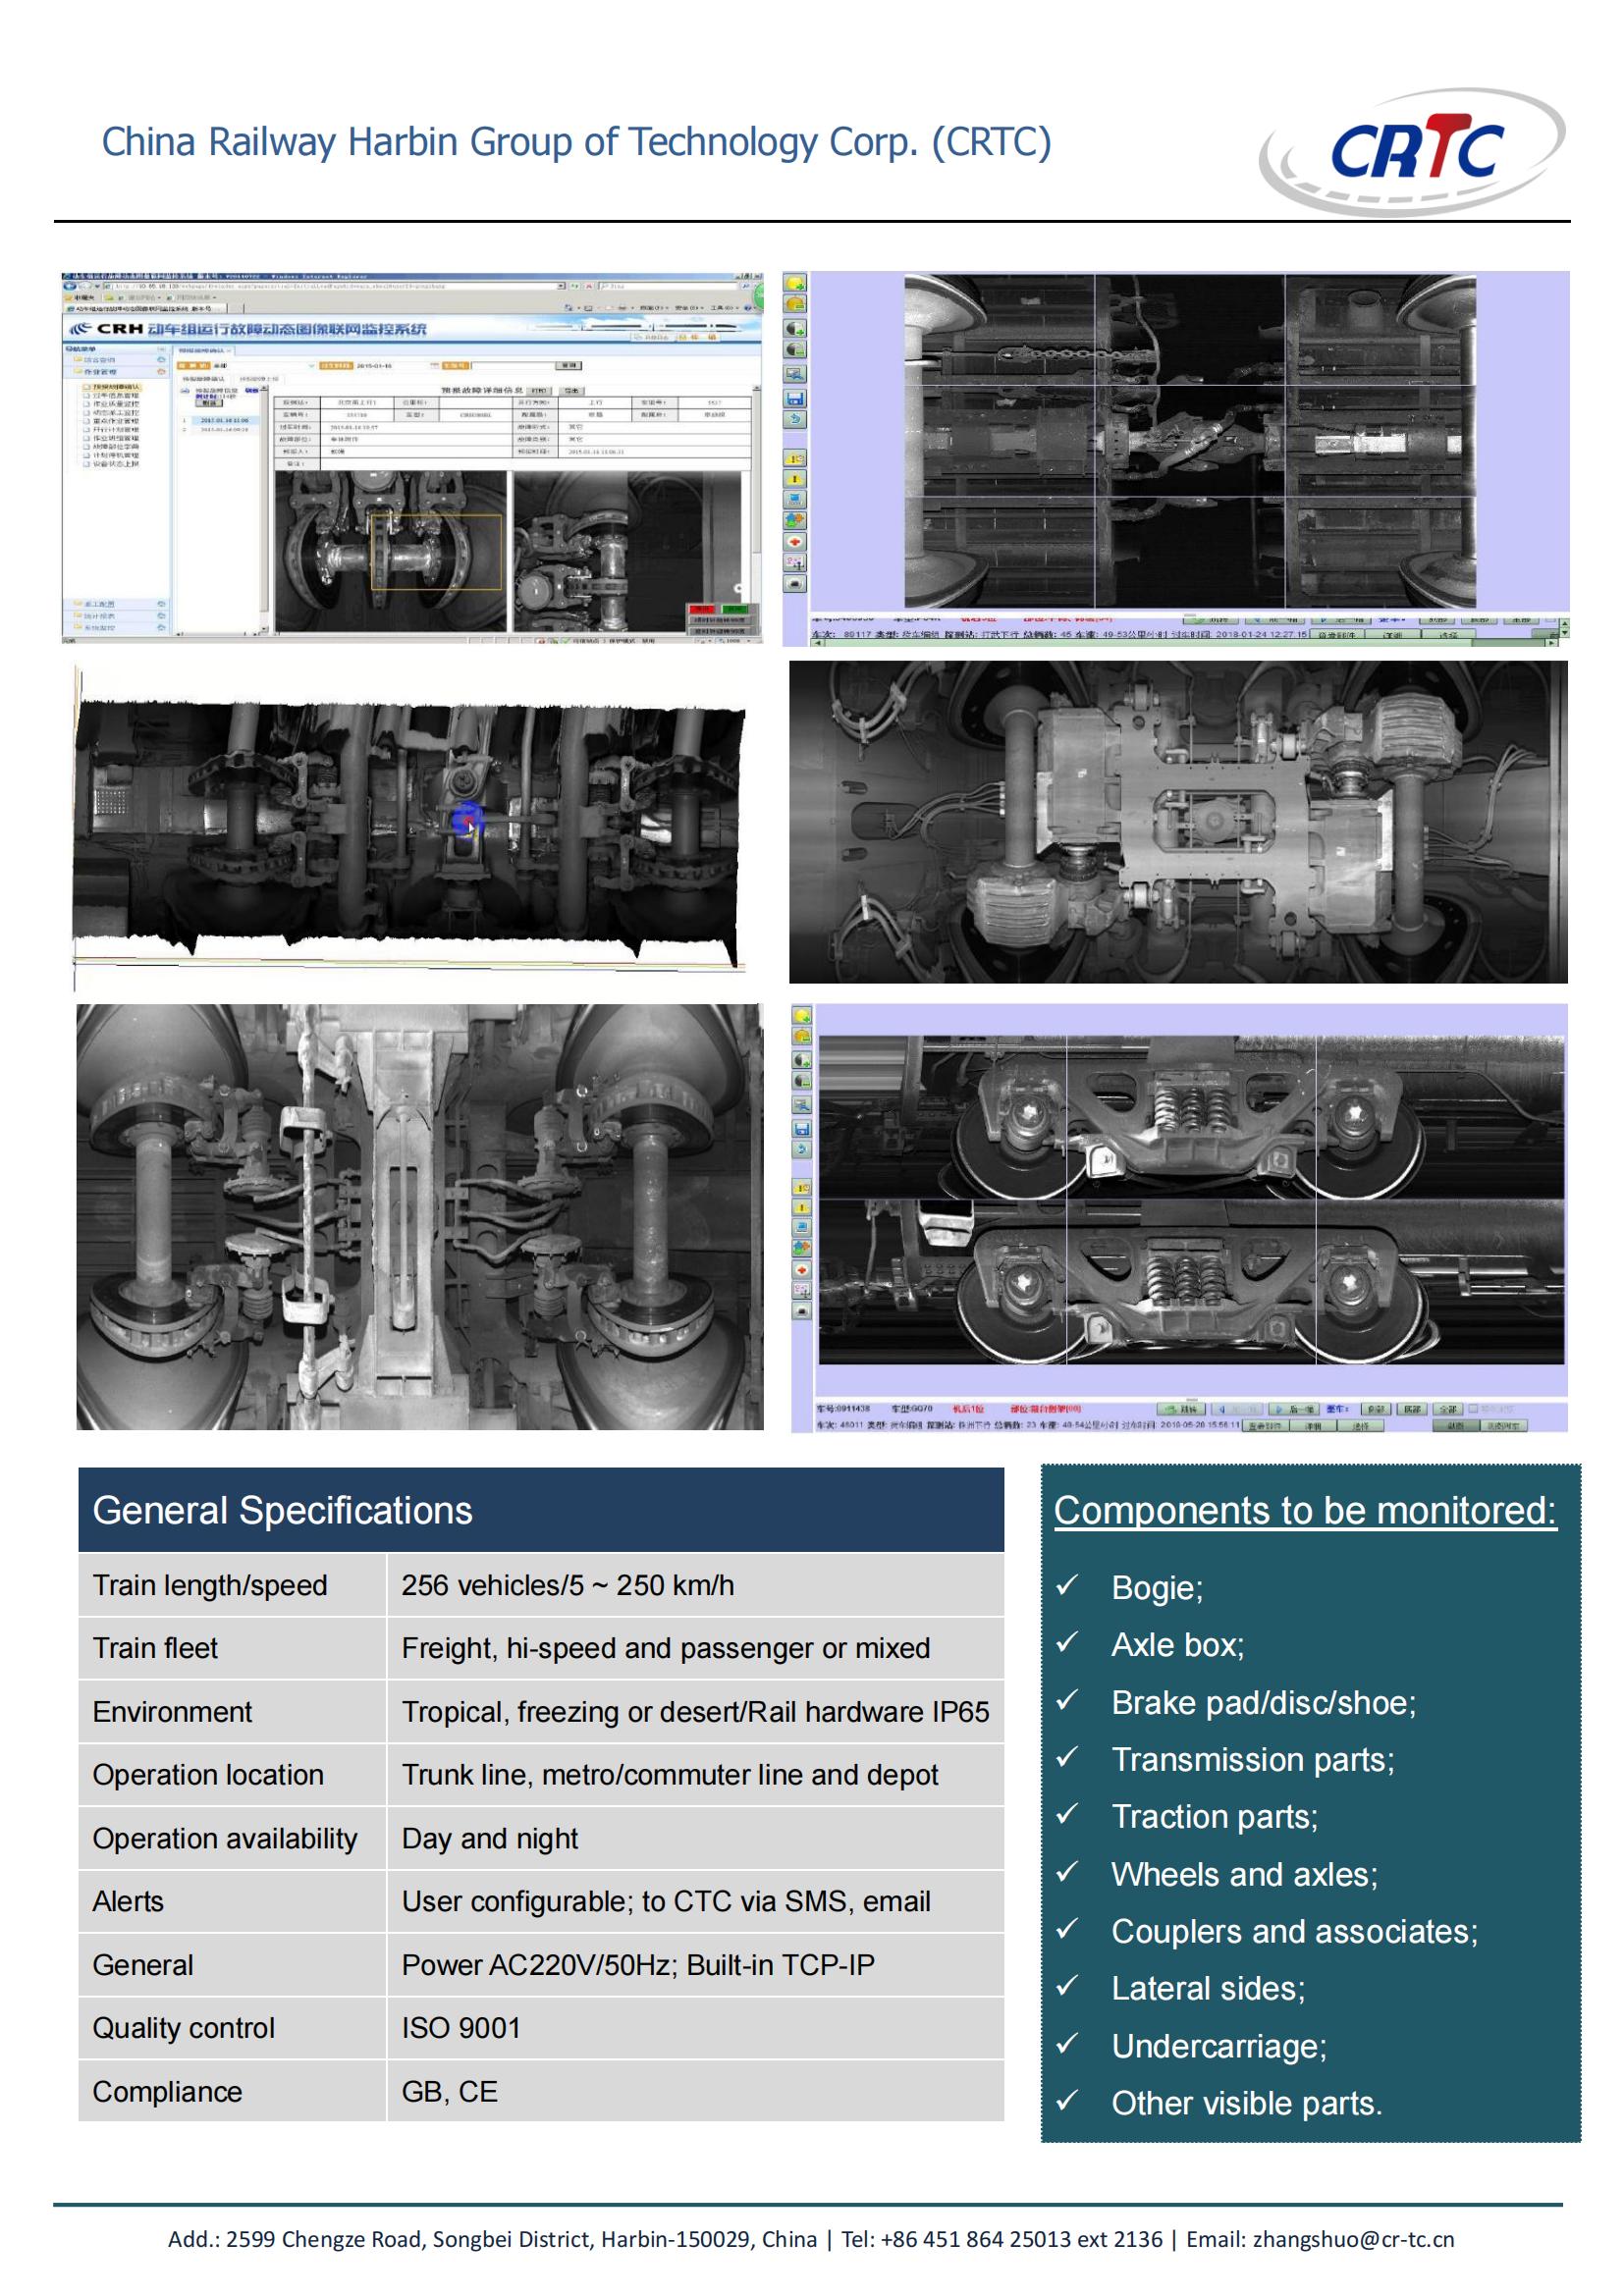Expand third-from-bottom sidebar section in CRH window
Image resolution: width=1624 pixels, height=2296 pixels.
click(x=161, y=604)
